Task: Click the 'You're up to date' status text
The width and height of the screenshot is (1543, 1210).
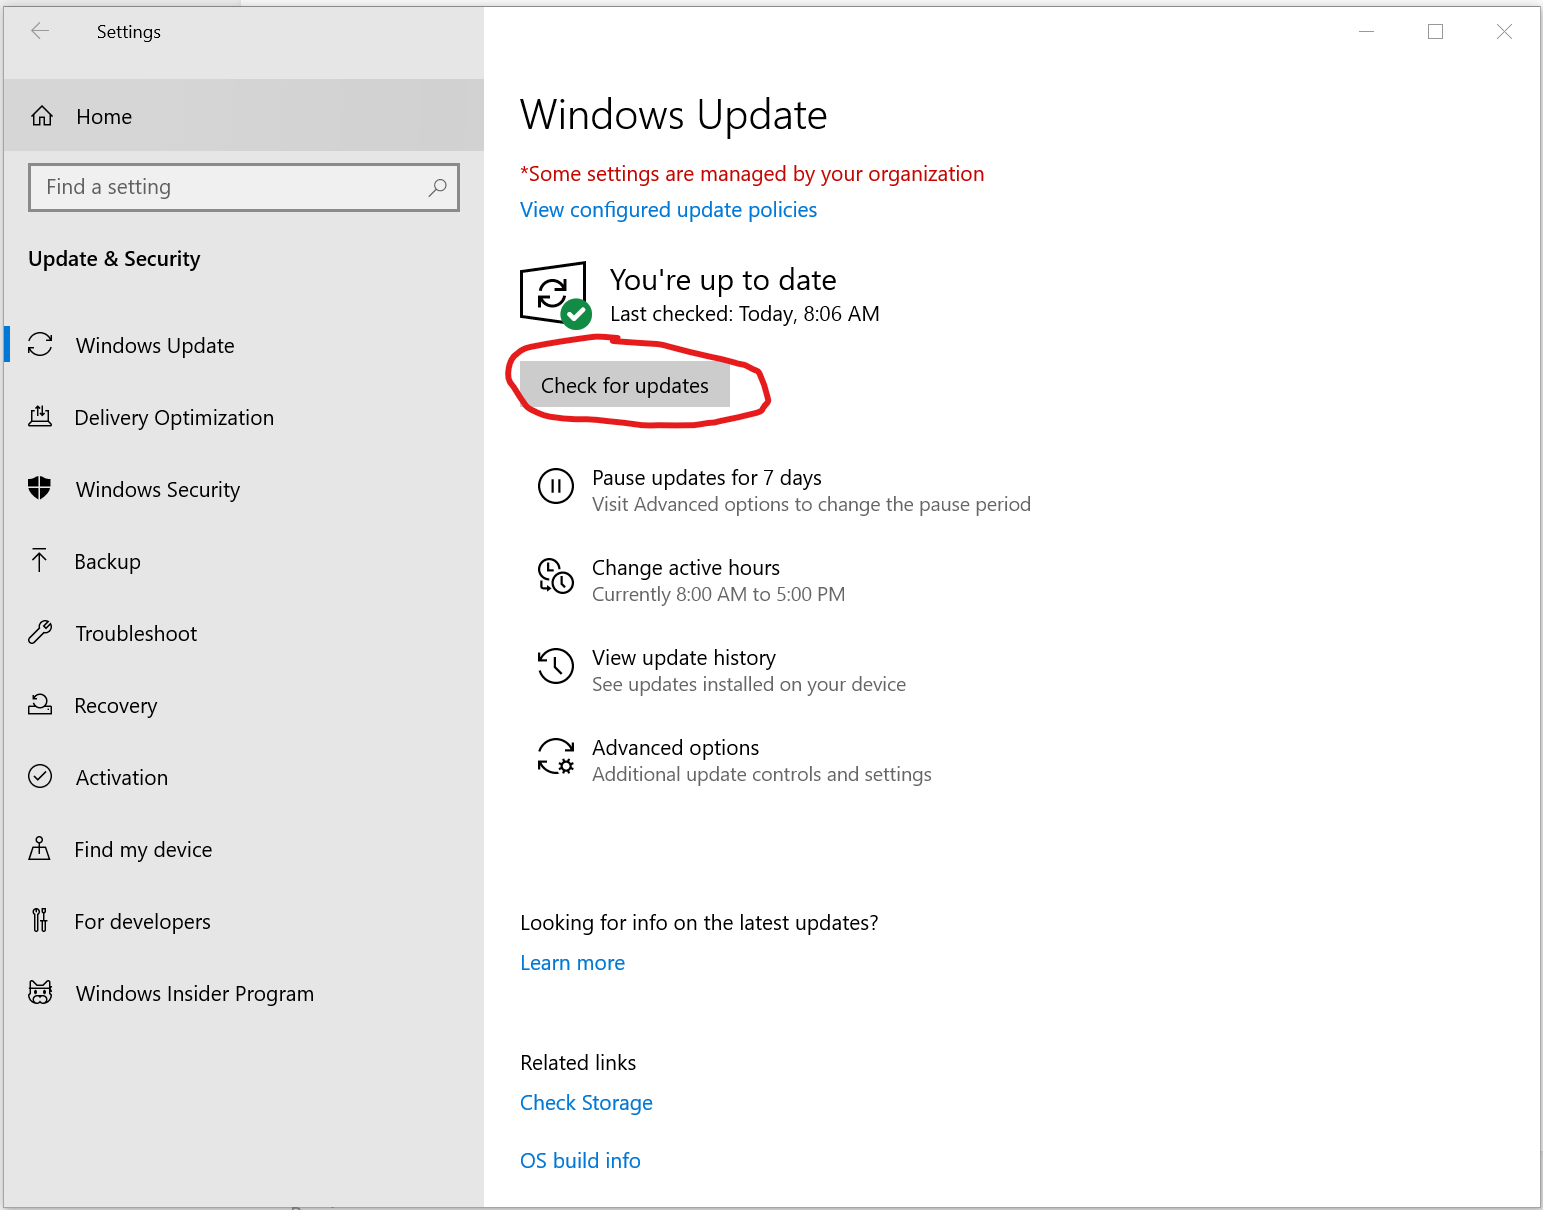Action: (723, 280)
